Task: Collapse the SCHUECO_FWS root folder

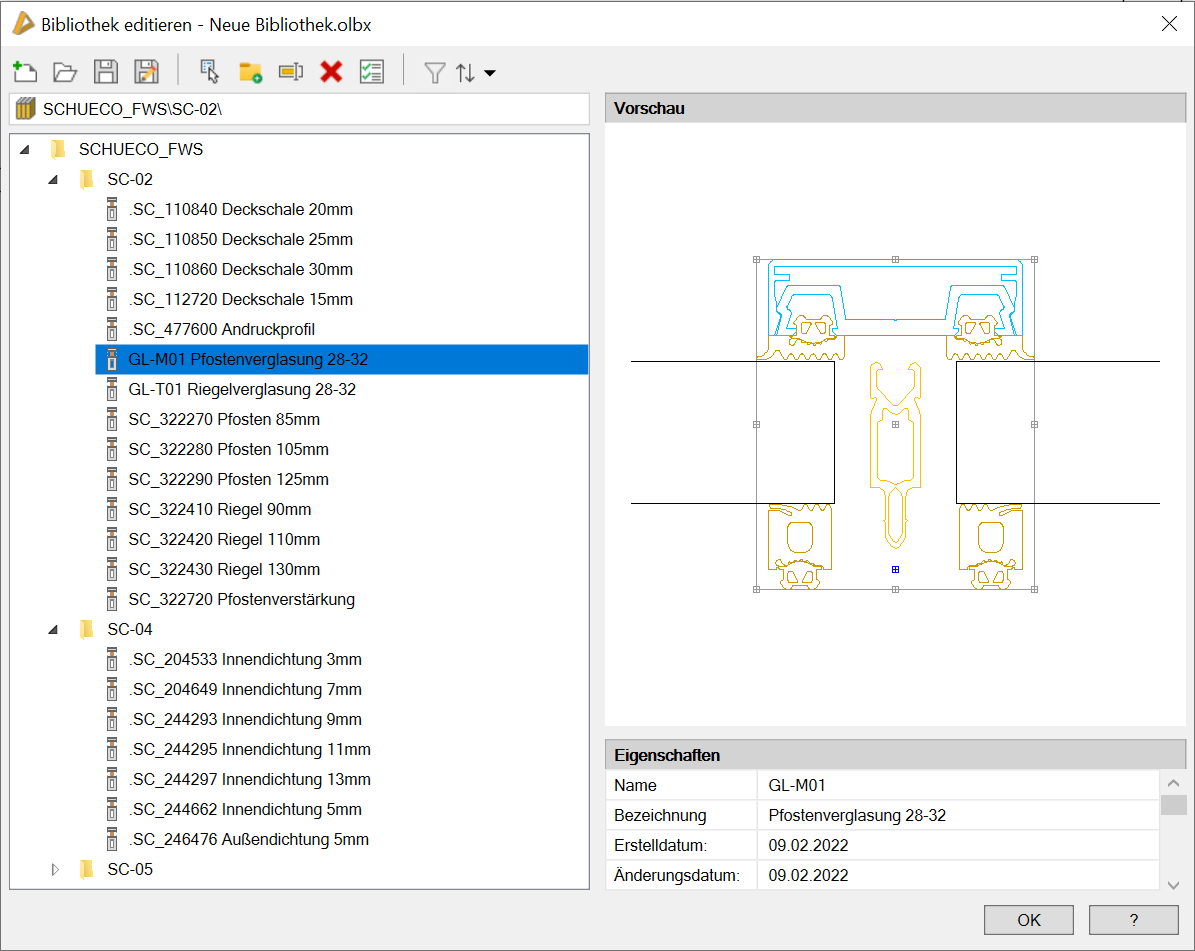Action: point(25,150)
